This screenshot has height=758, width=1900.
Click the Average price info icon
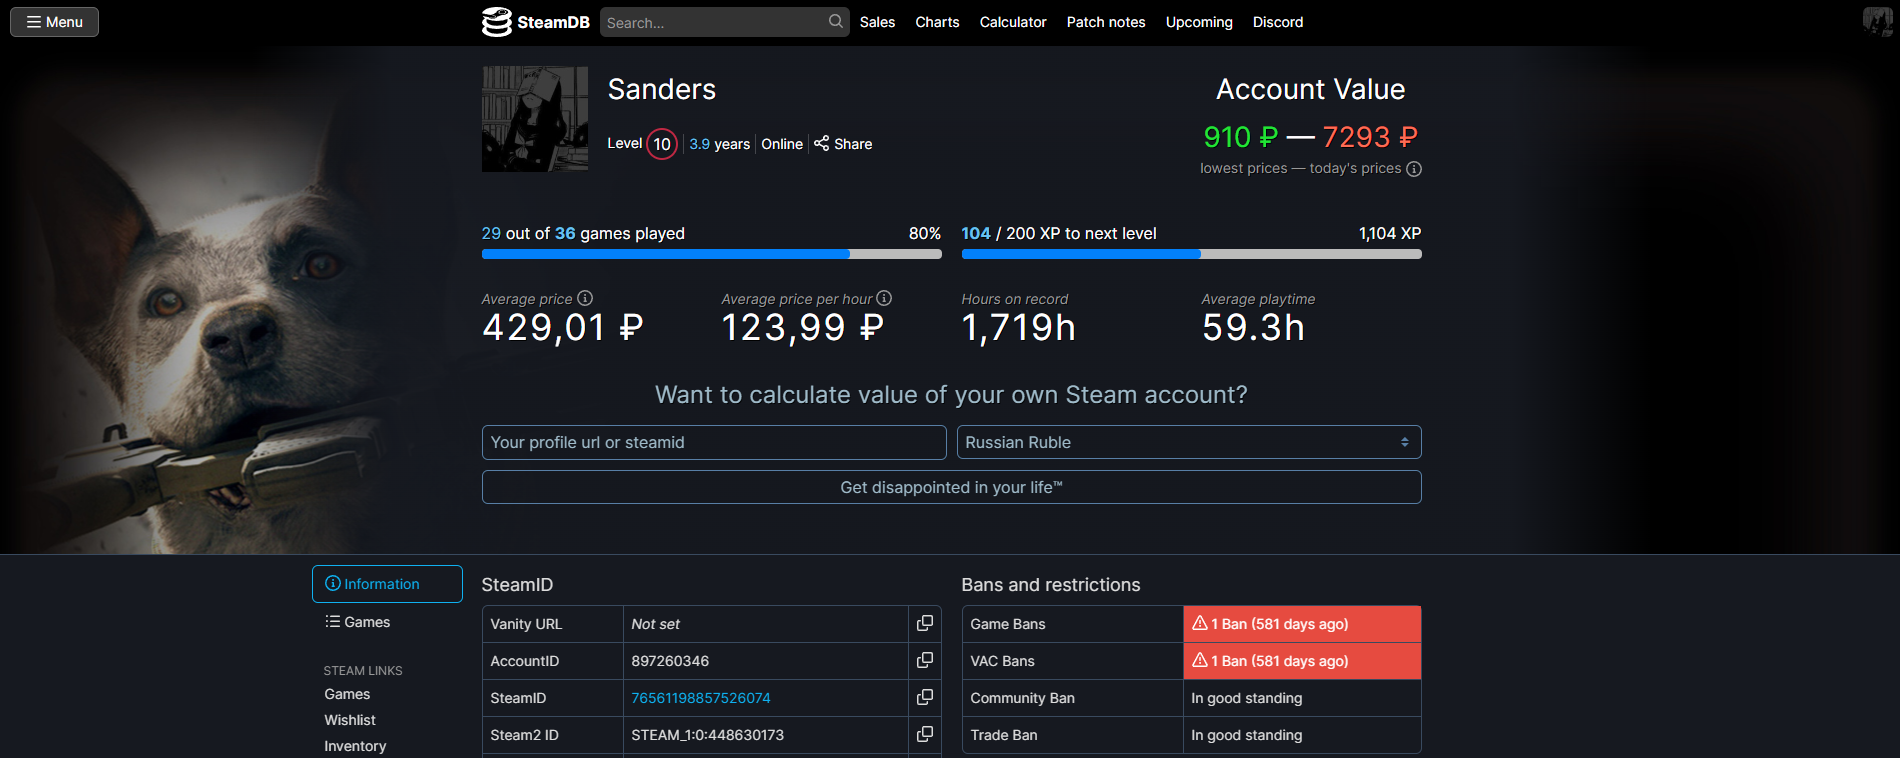pyautogui.click(x=585, y=298)
